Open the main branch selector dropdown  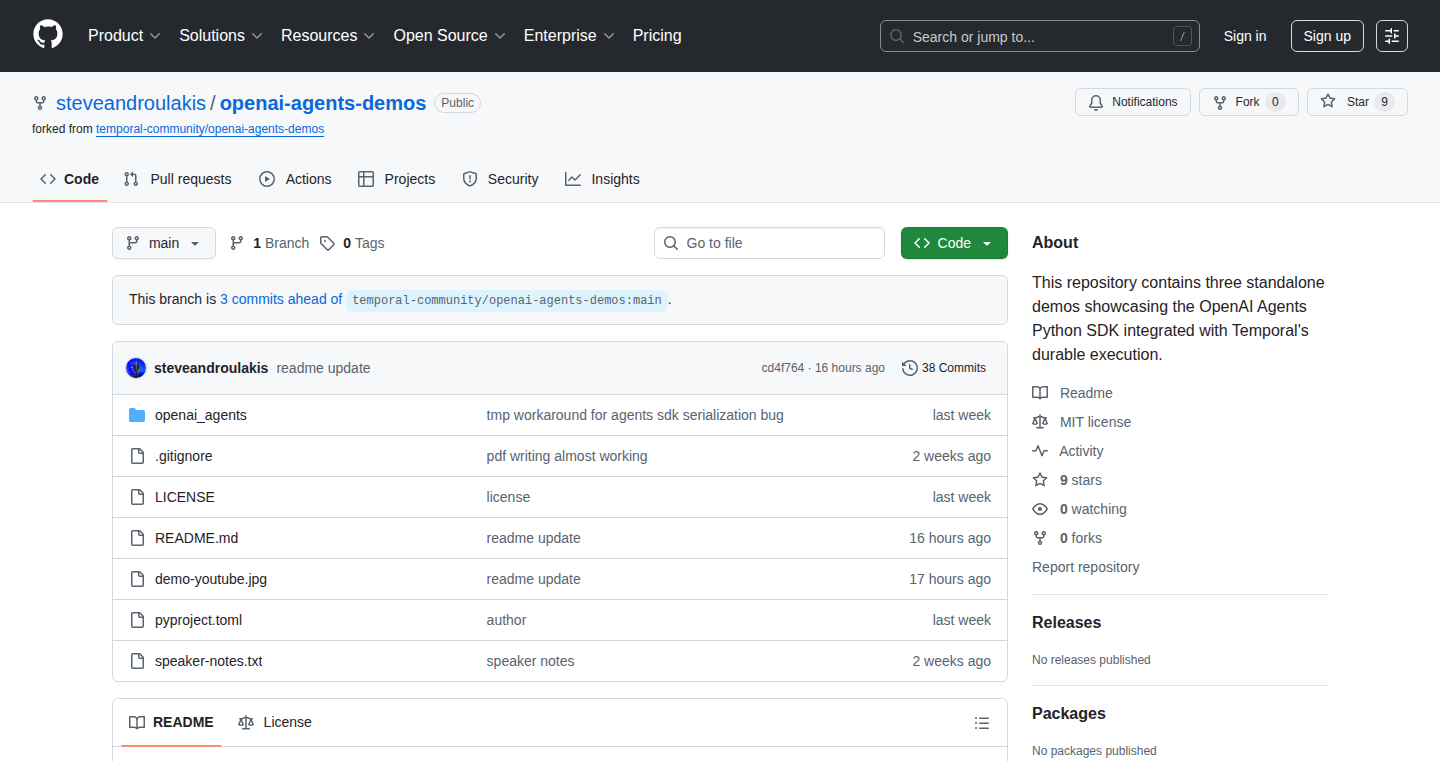click(x=164, y=243)
